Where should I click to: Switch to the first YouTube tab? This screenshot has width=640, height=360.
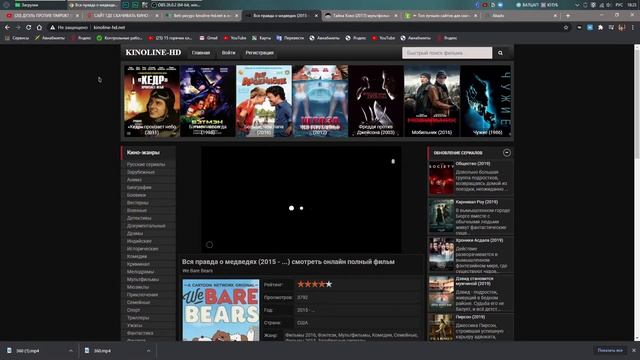pyautogui.click(x=42, y=16)
